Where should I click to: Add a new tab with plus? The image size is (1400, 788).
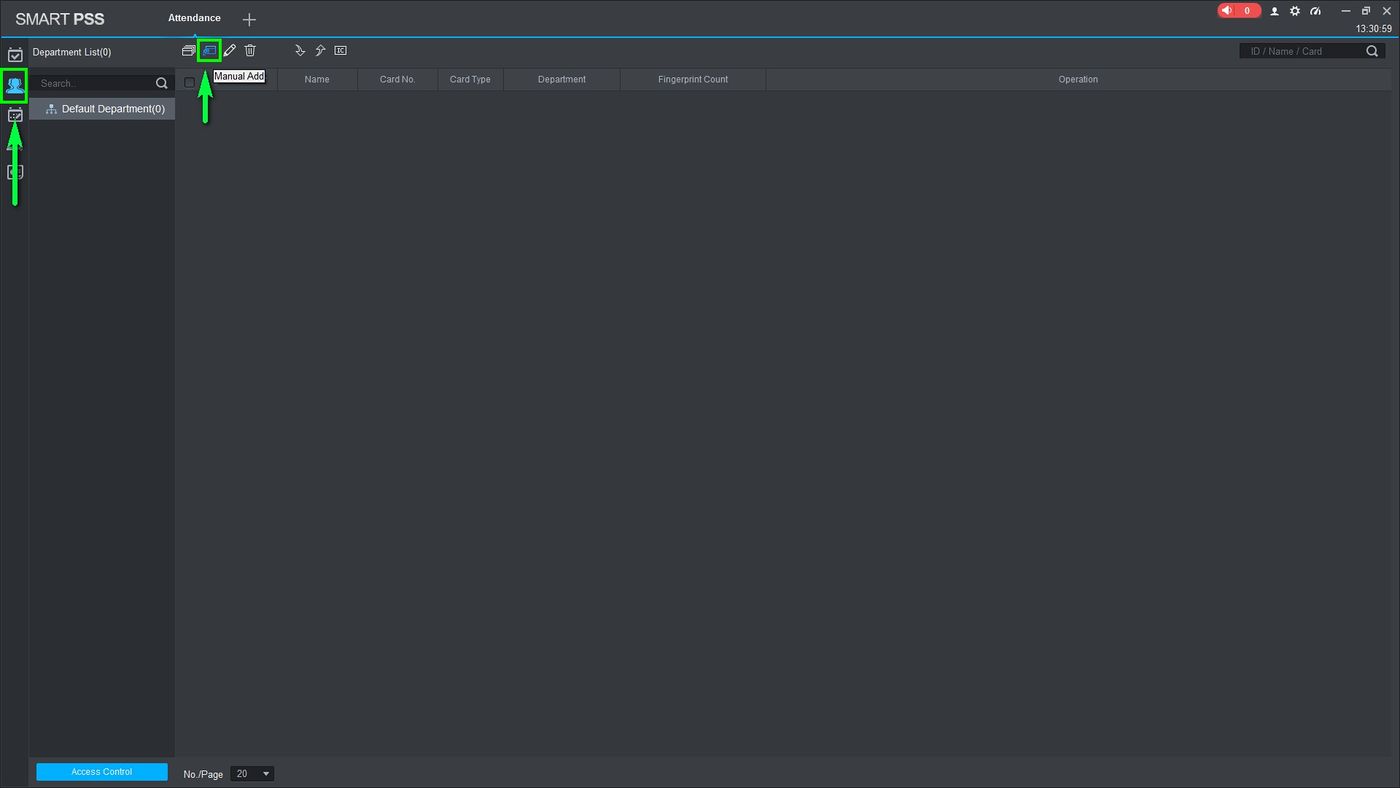pos(249,19)
